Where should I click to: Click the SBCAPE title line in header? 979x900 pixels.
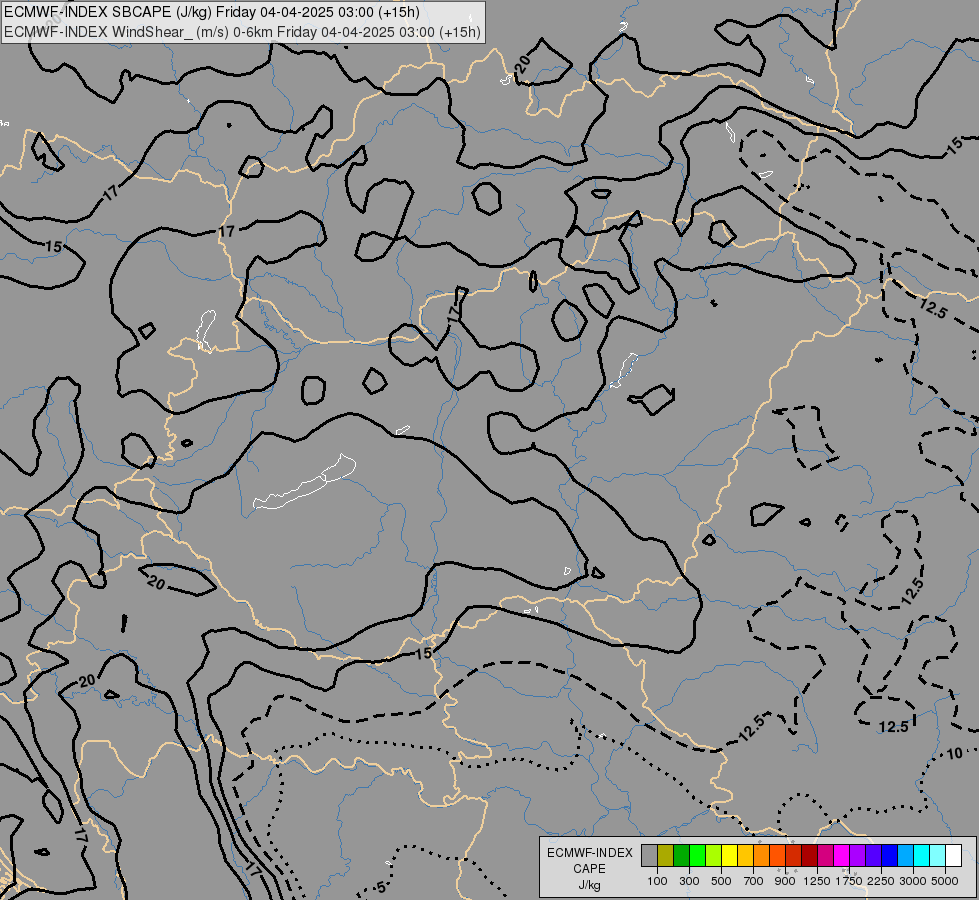212,12
